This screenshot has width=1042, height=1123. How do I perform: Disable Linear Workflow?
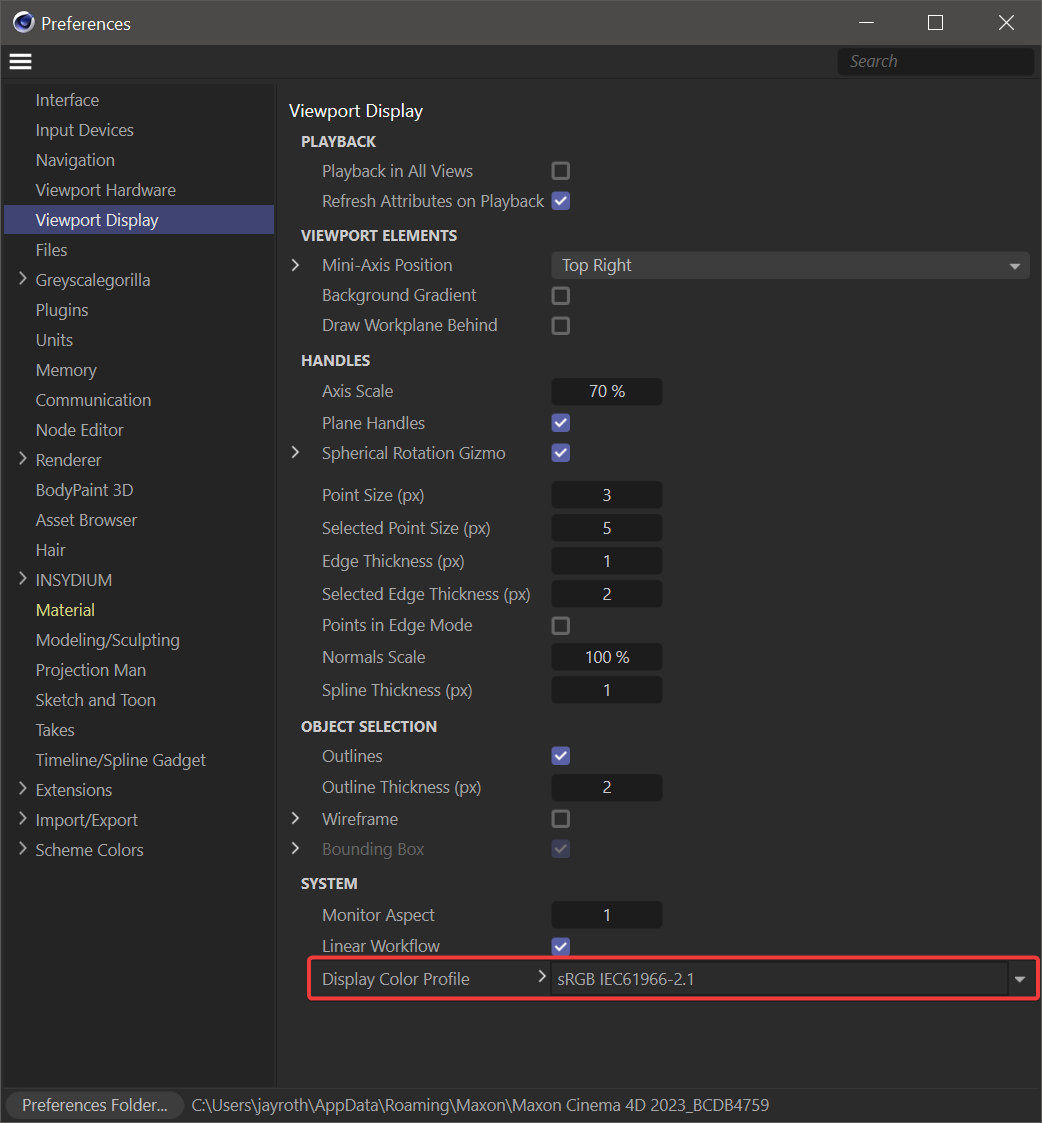(560, 946)
